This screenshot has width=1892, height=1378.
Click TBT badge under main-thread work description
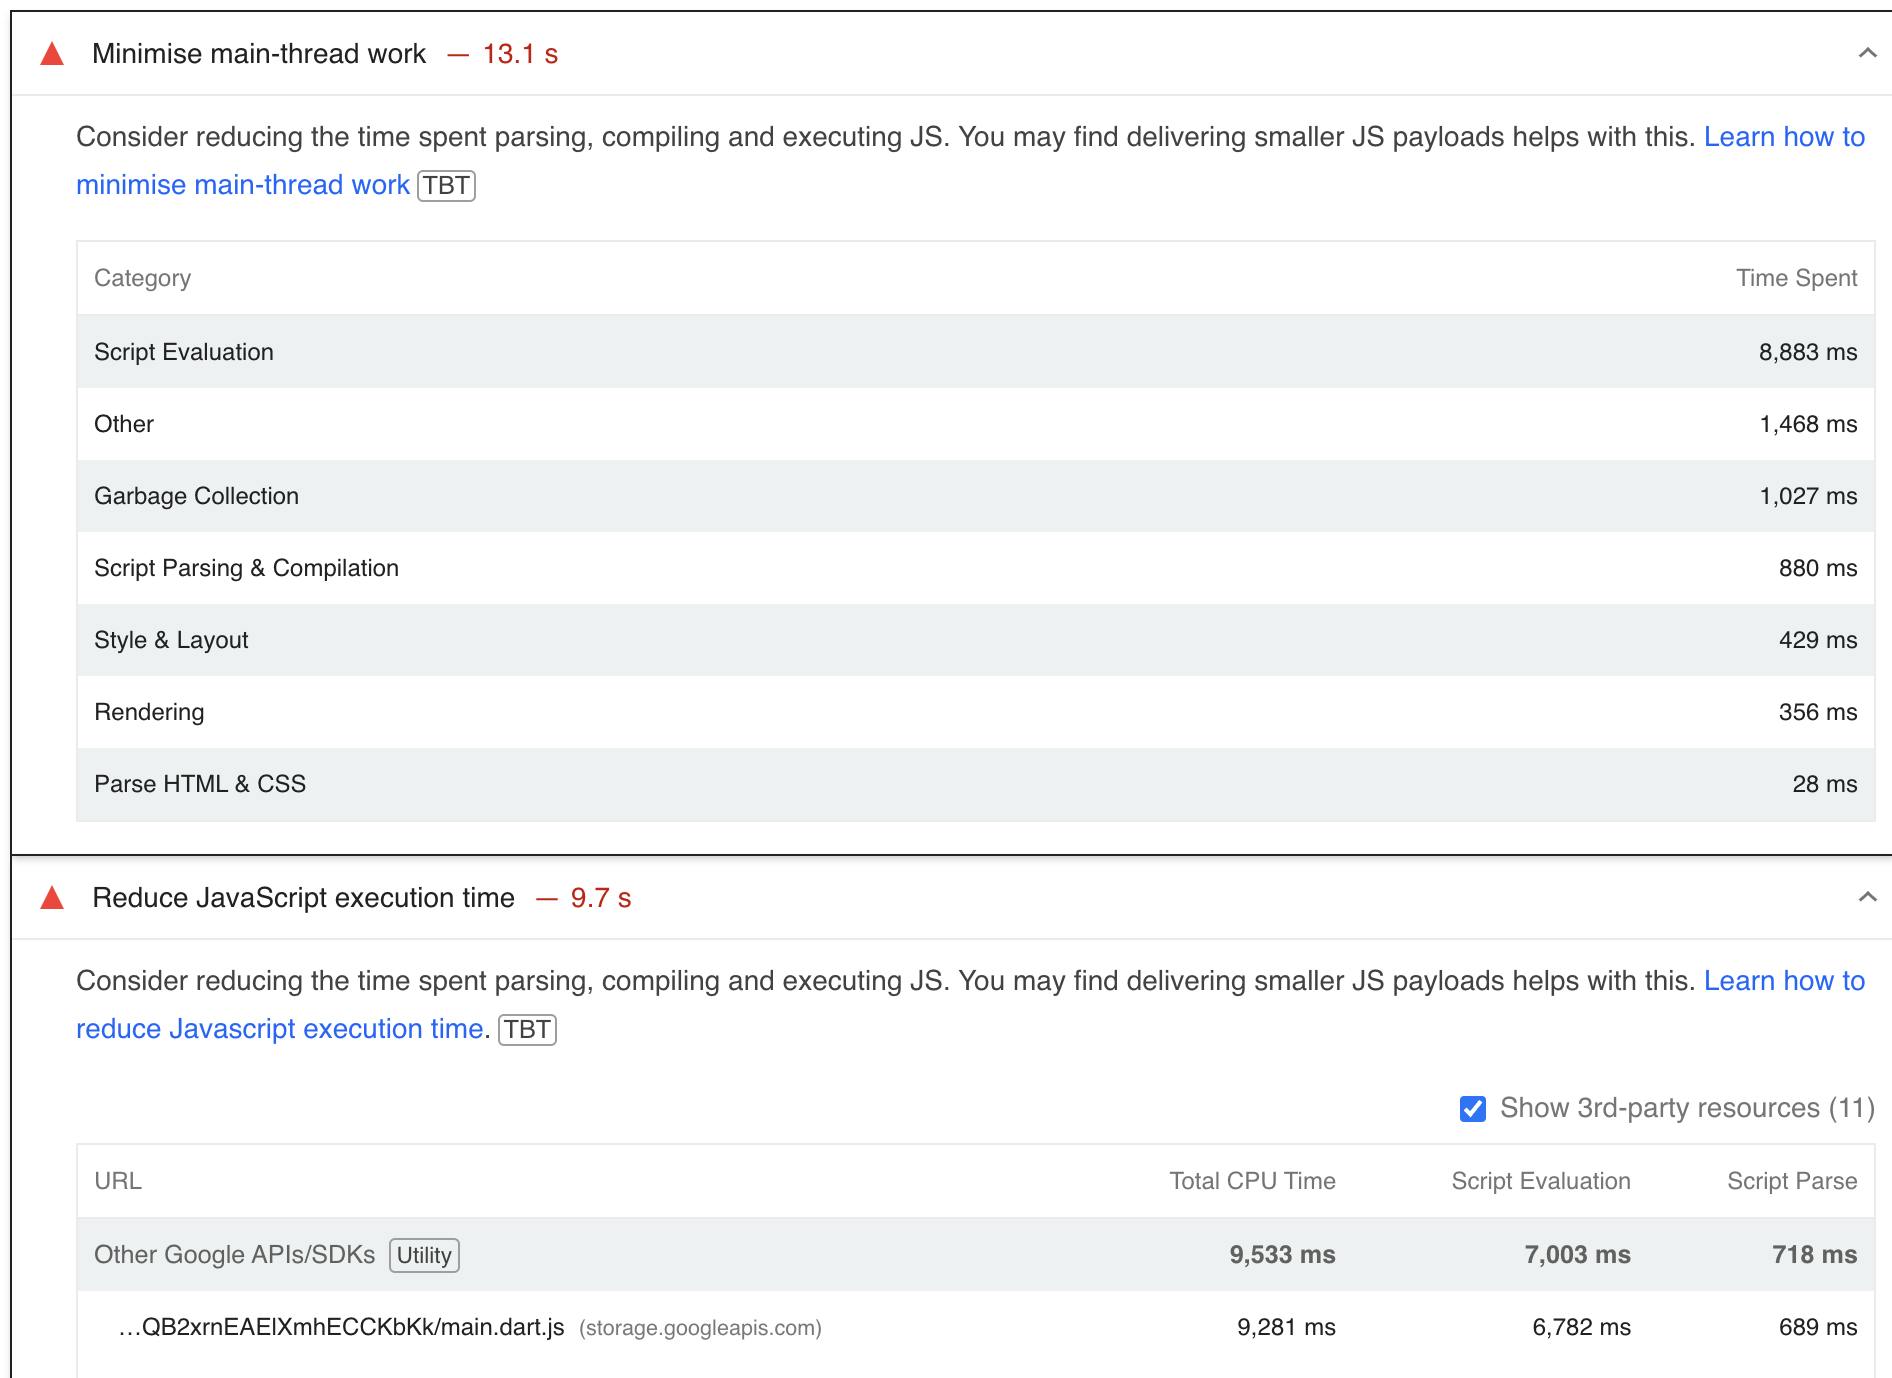click(446, 186)
